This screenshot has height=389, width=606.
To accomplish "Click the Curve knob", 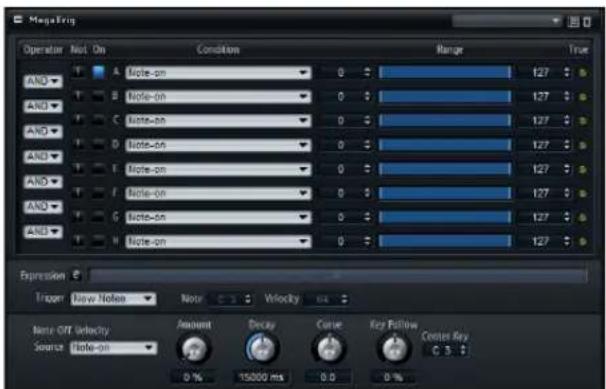I will coord(329,348).
